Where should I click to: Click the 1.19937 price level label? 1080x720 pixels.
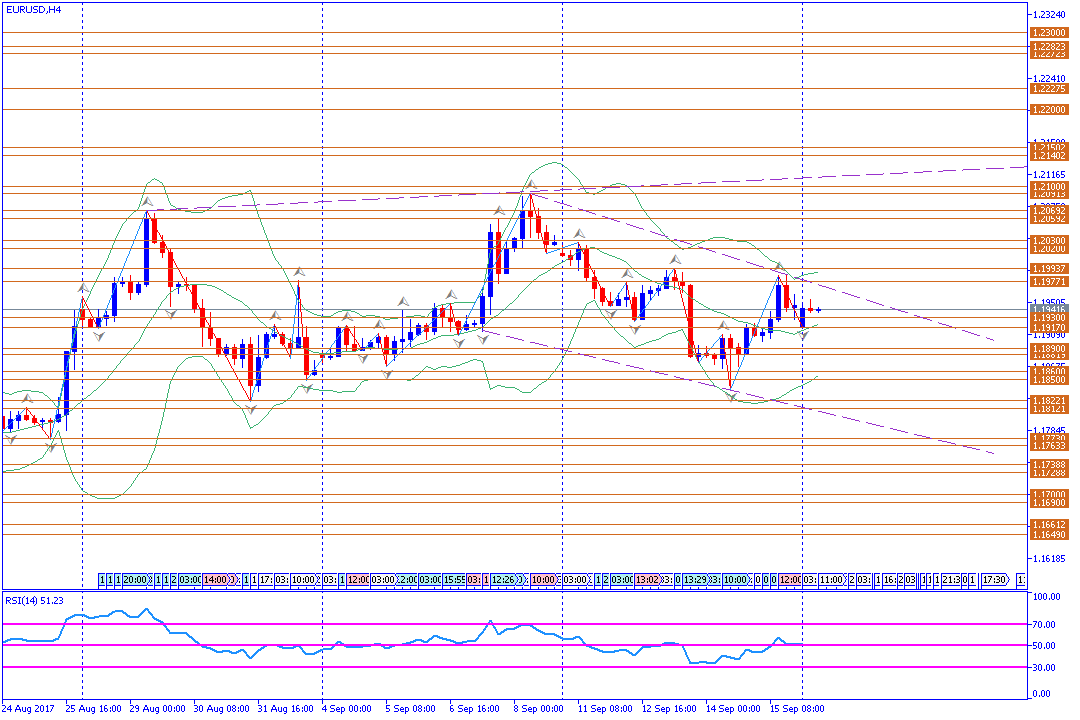click(x=1049, y=269)
